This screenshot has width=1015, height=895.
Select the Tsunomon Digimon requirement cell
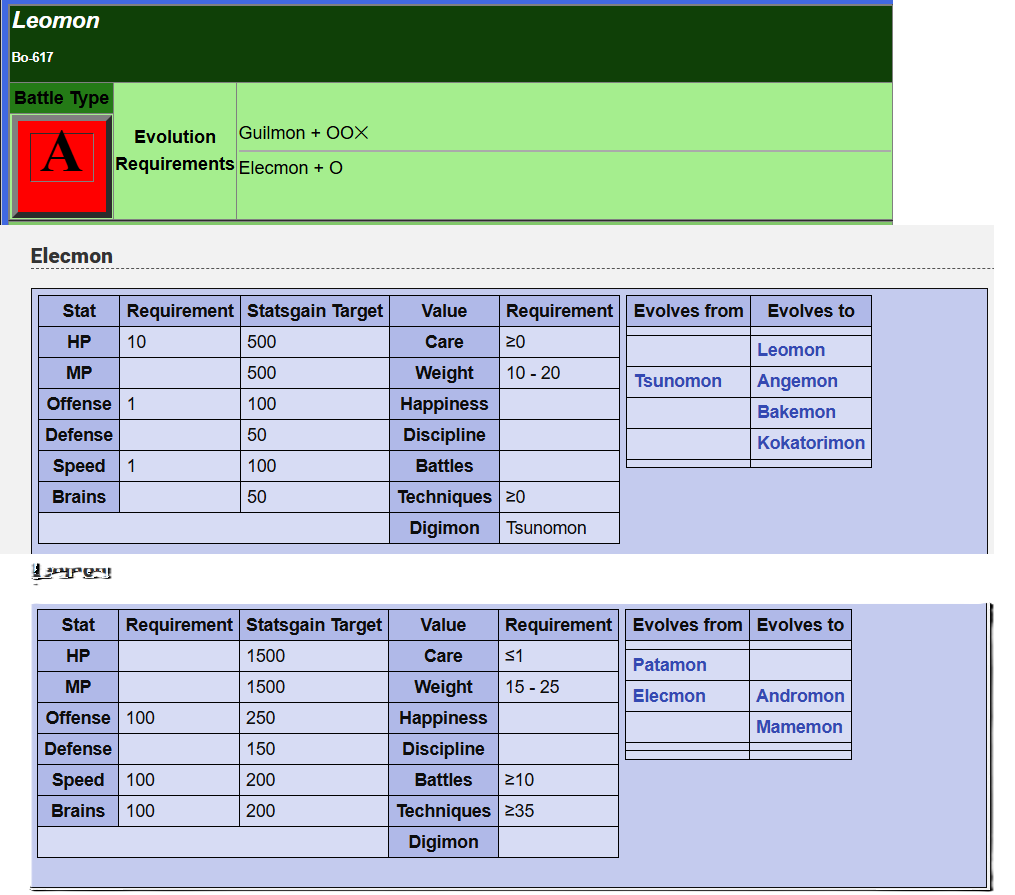559,529
